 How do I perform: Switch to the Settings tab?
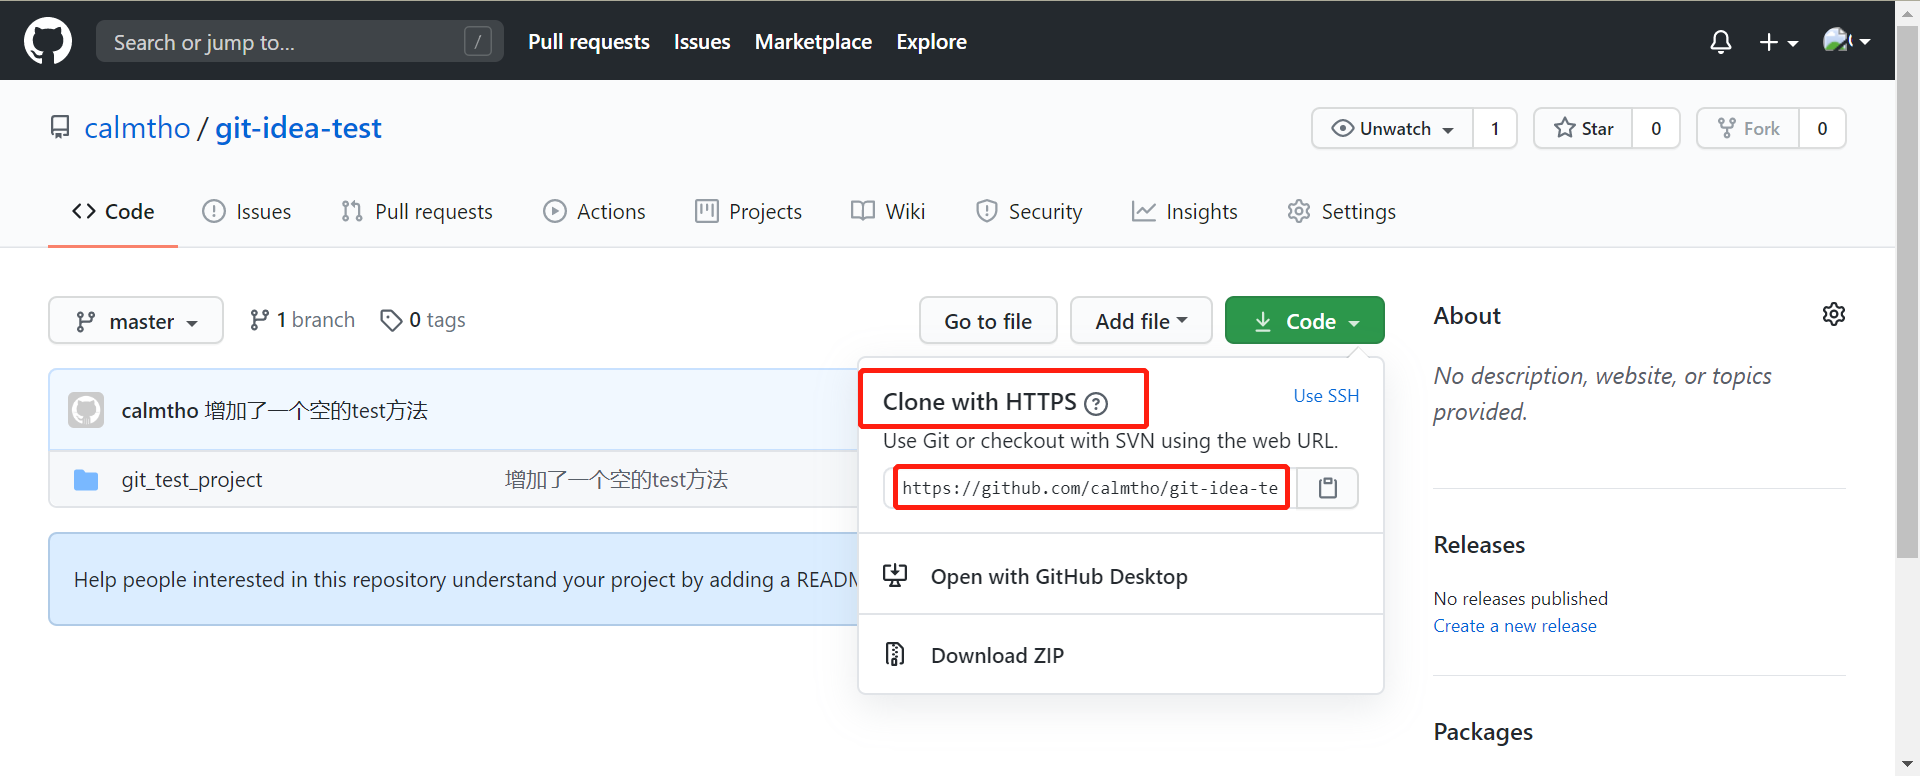click(x=1342, y=212)
